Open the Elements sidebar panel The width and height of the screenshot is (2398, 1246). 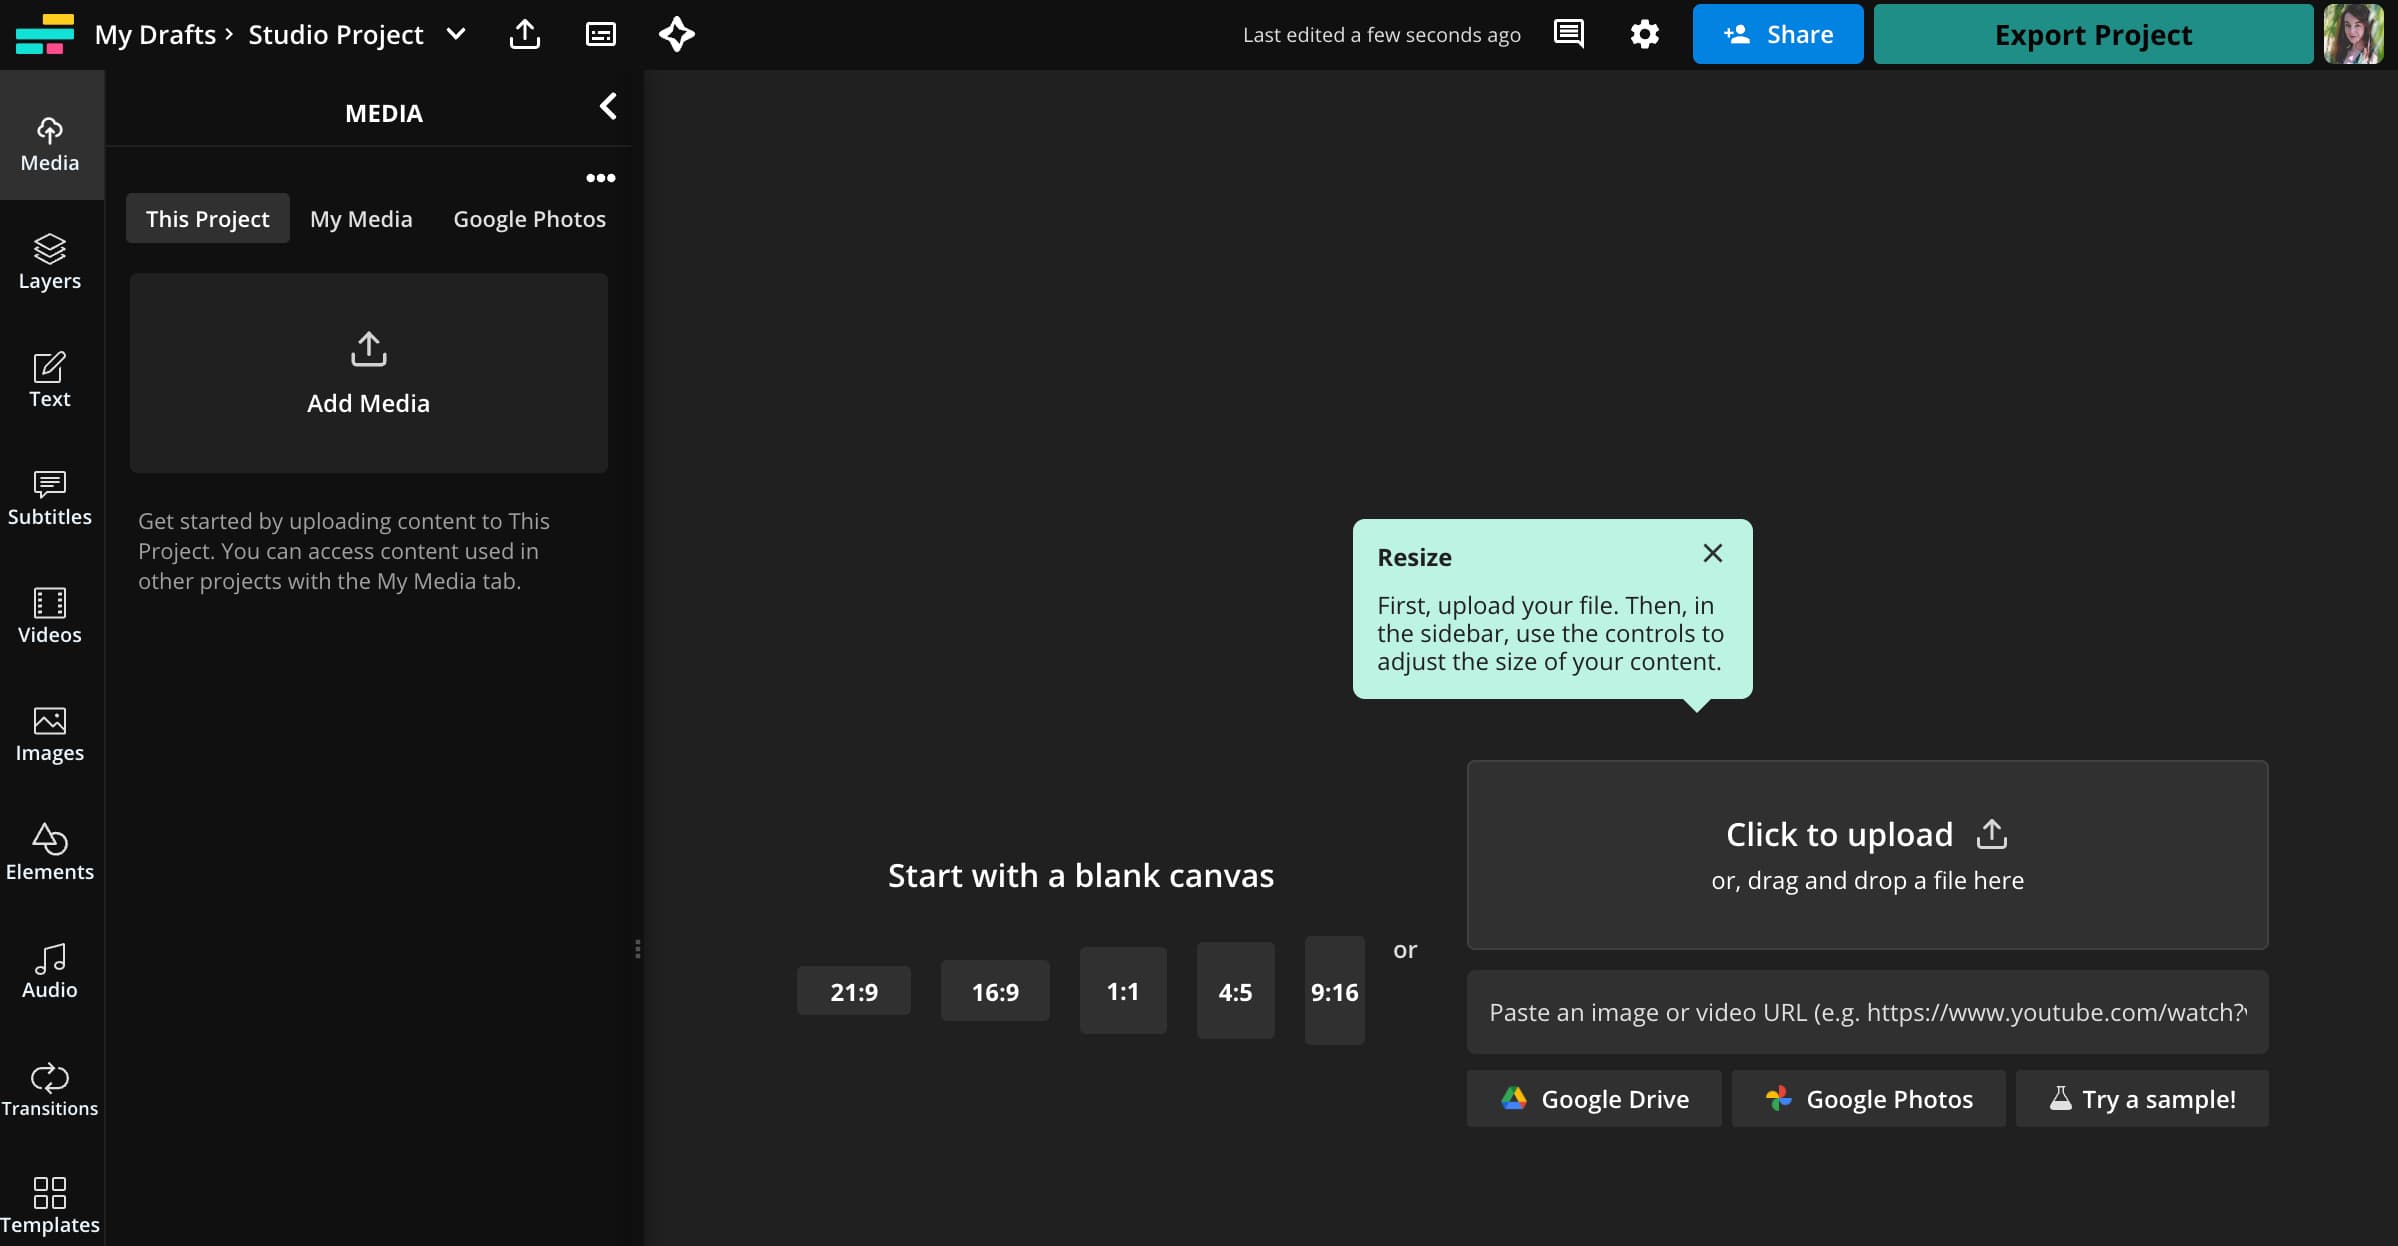pyautogui.click(x=50, y=852)
